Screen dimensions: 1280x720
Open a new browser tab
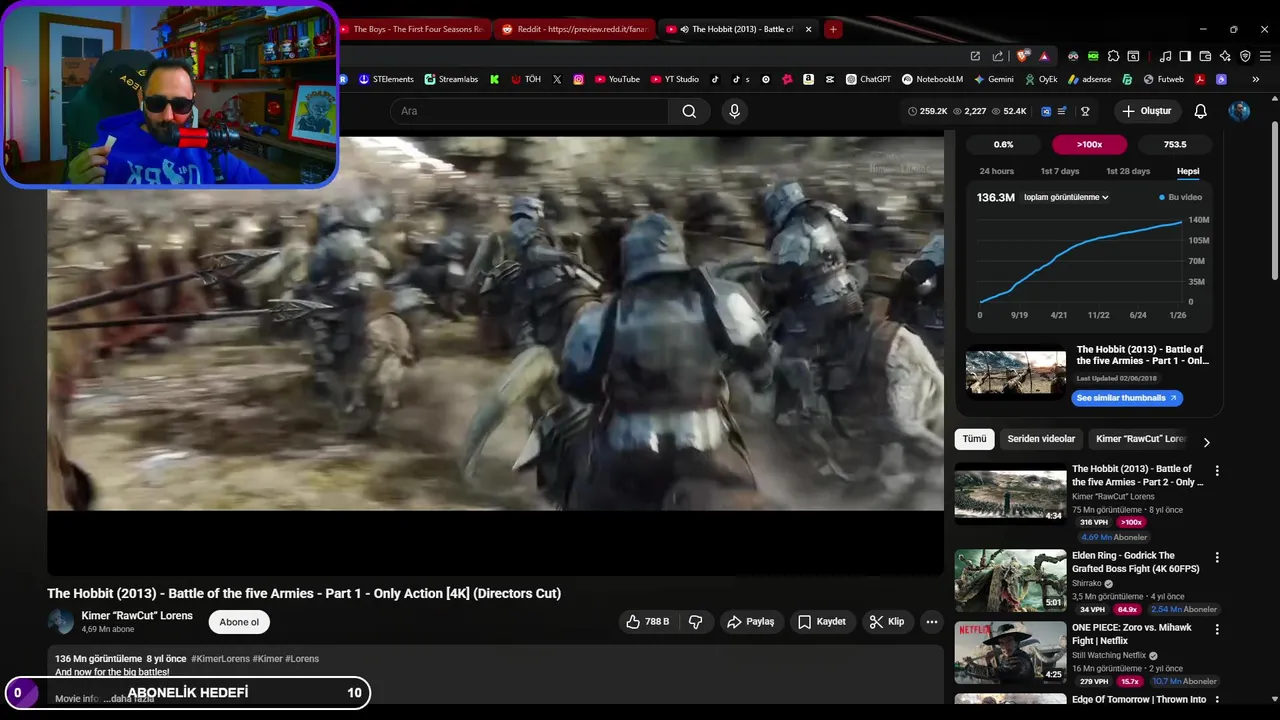click(833, 29)
